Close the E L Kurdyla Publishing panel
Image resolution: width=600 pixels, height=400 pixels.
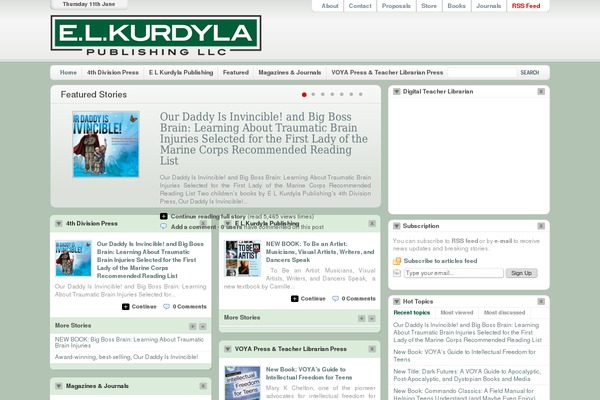(372, 224)
